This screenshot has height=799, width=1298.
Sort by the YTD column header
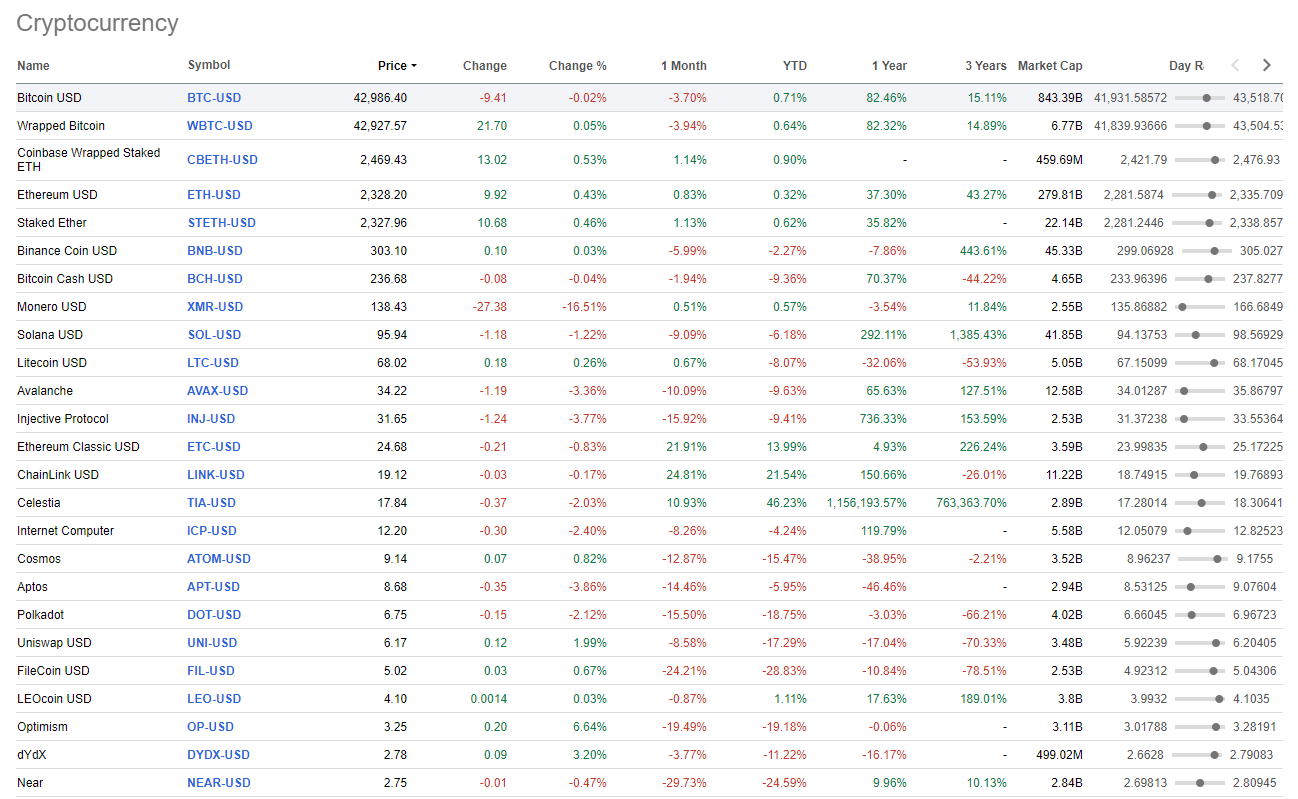pos(795,66)
